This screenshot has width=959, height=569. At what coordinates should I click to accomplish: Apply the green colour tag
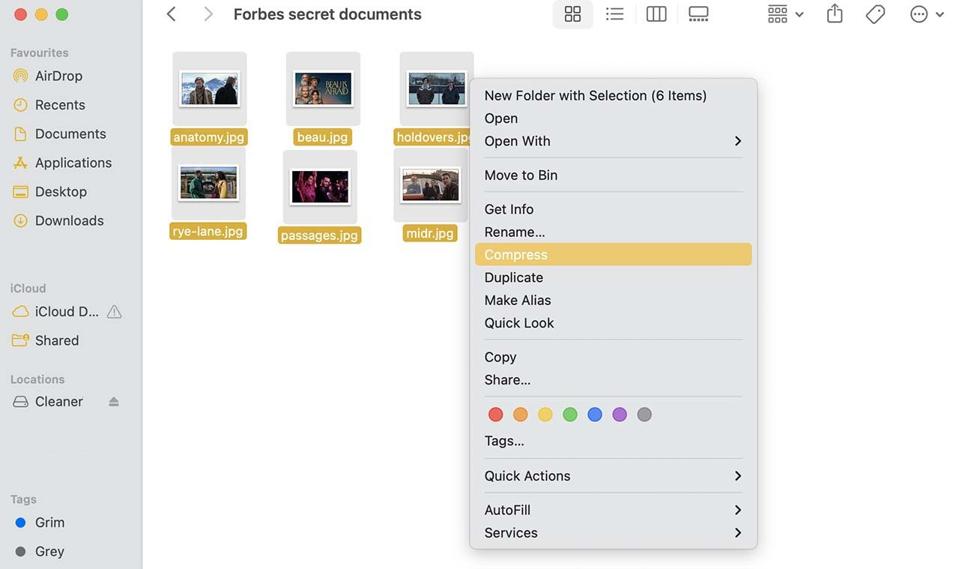pos(570,414)
